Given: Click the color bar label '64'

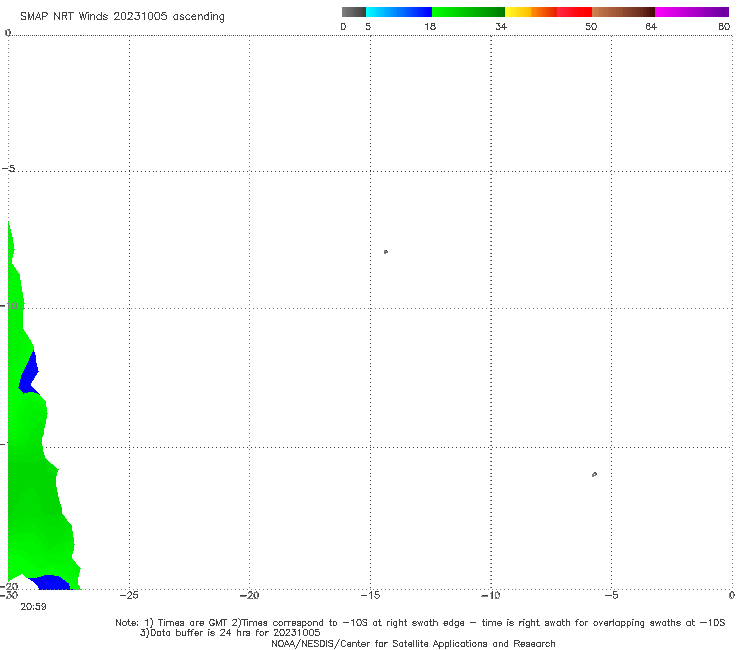Looking at the screenshot, I should coord(651,26).
